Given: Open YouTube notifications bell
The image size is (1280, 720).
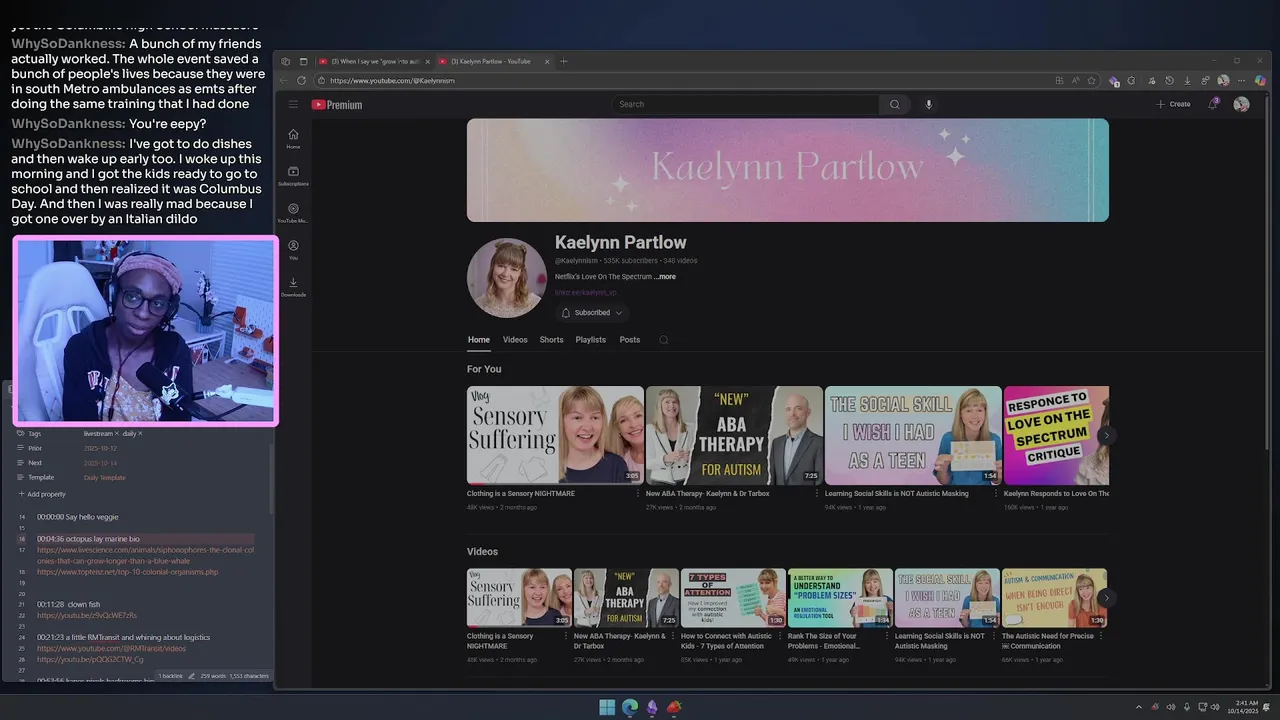Looking at the screenshot, I should (1213, 104).
